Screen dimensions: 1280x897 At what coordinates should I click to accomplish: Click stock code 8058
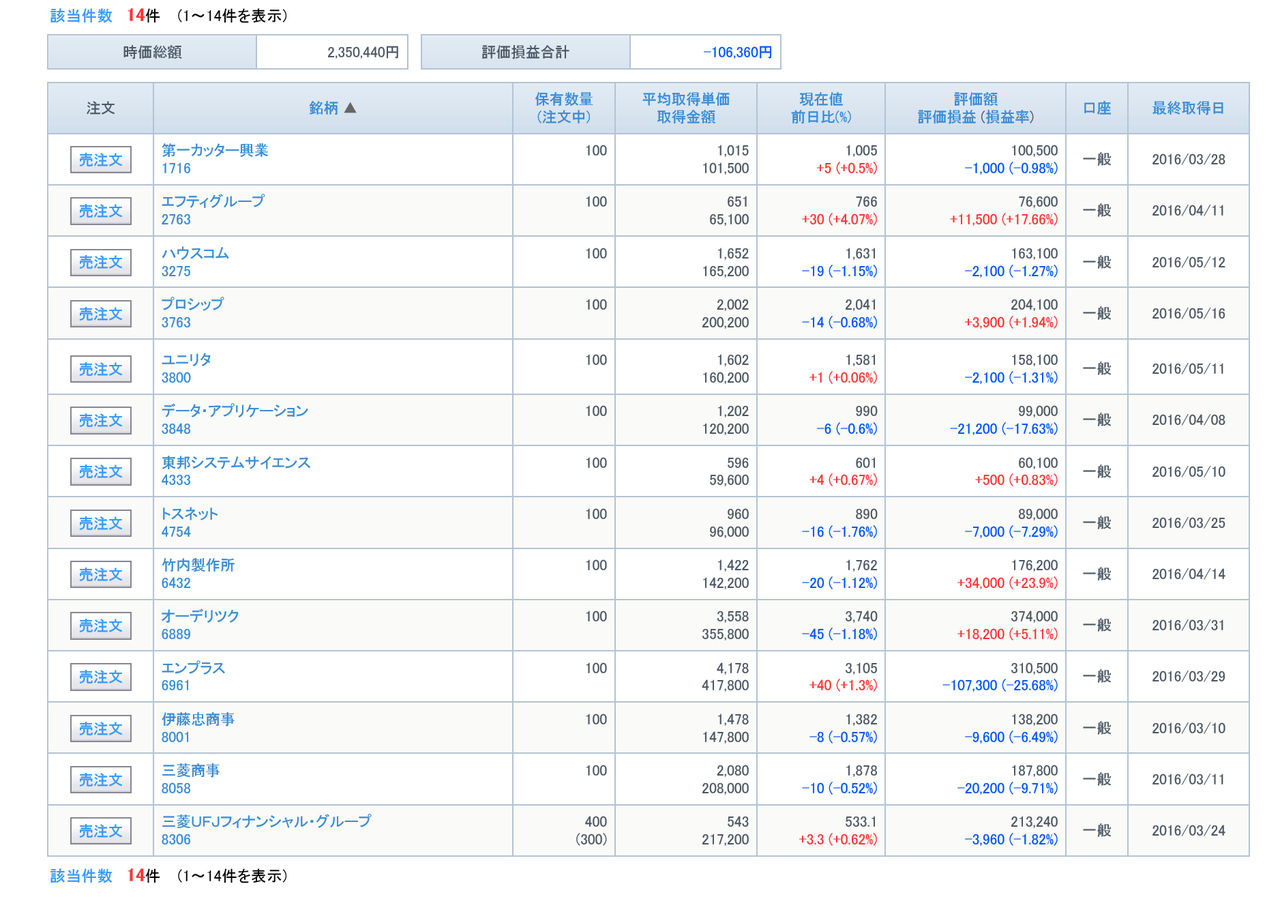click(176, 788)
